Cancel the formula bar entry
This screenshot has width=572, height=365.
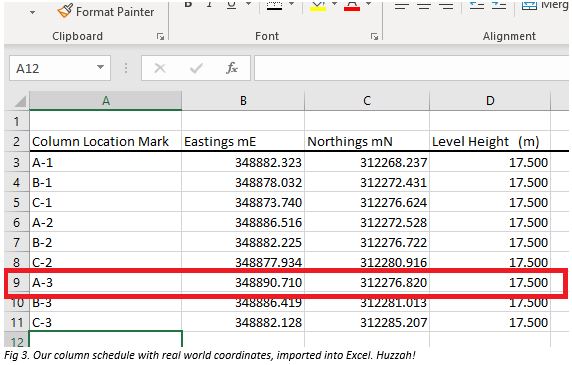(x=160, y=68)
